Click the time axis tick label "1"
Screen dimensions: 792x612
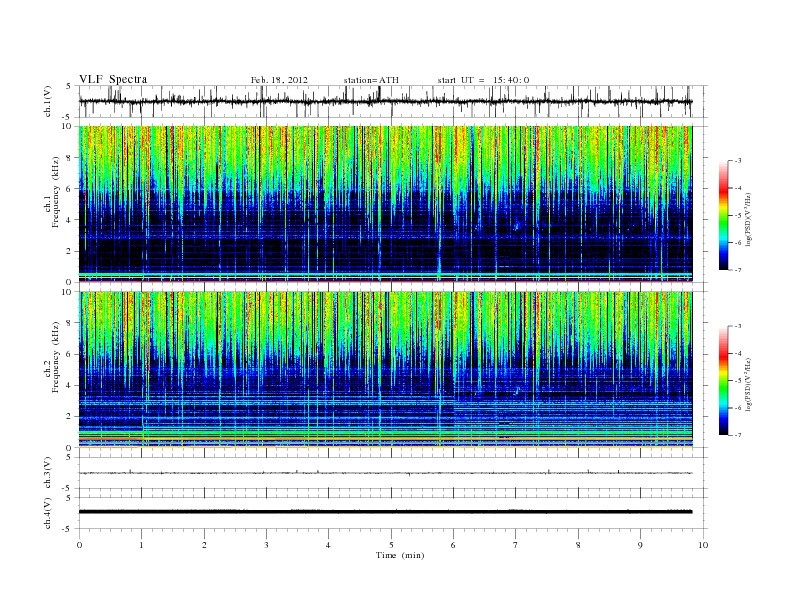point(142,545)
